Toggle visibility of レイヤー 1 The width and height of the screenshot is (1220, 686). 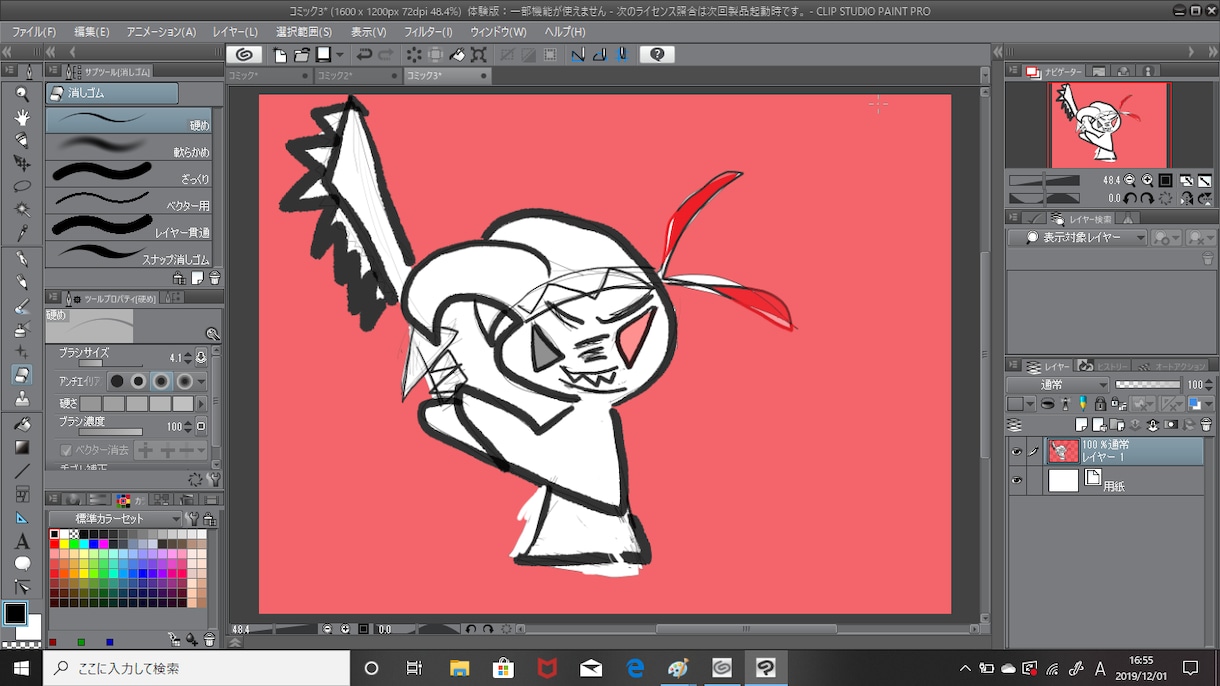(x=1017, y=452)
